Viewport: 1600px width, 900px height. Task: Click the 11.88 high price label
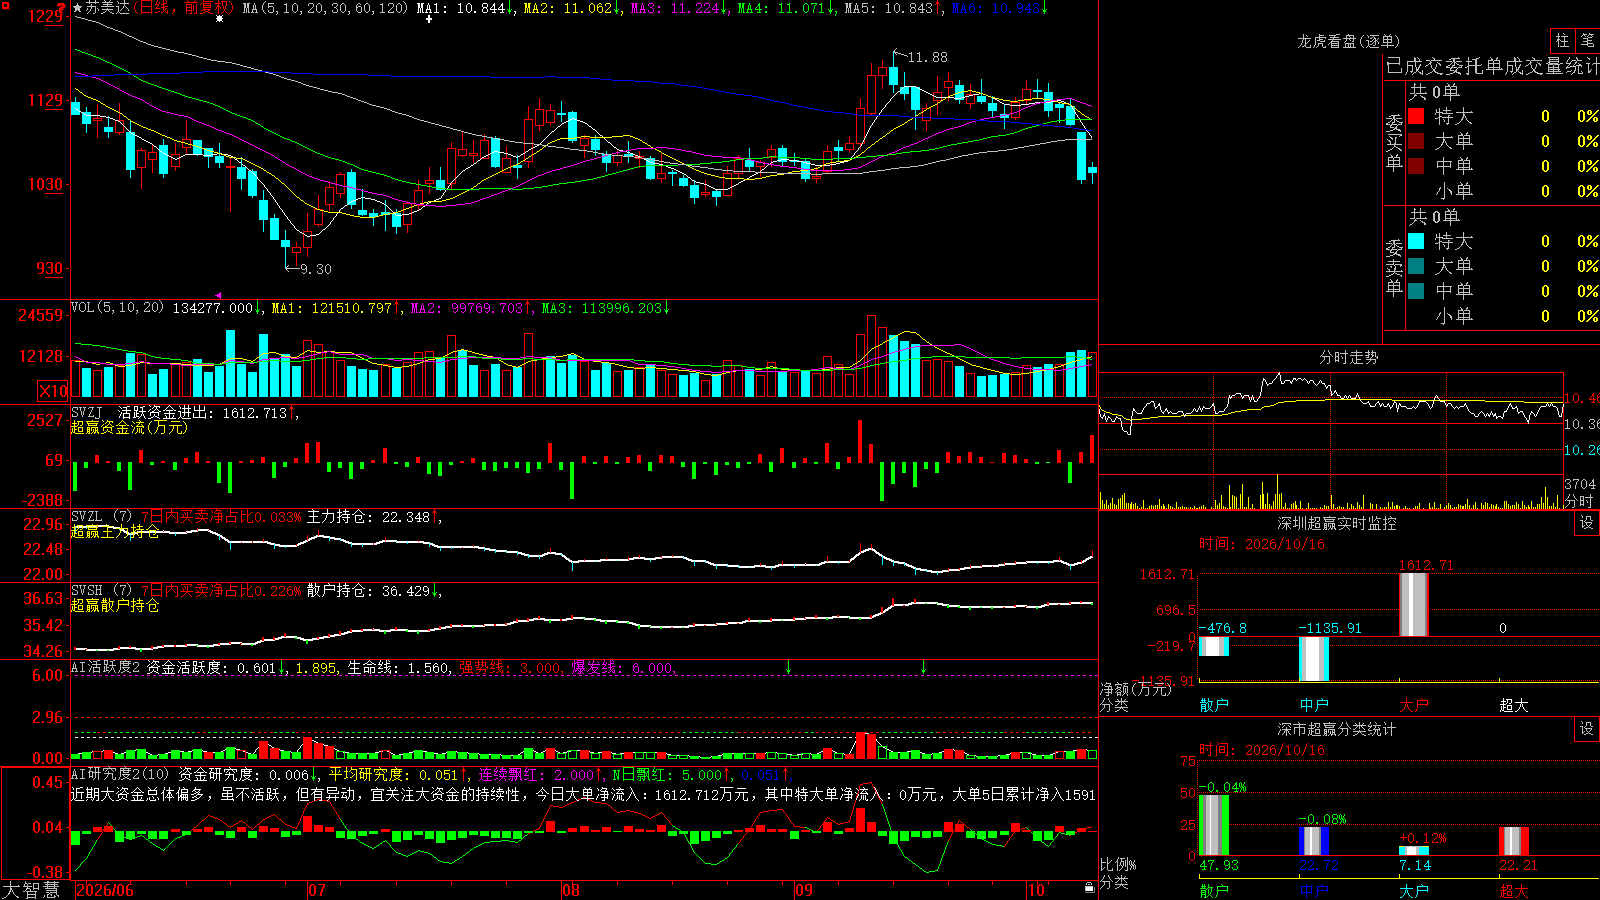927,57
